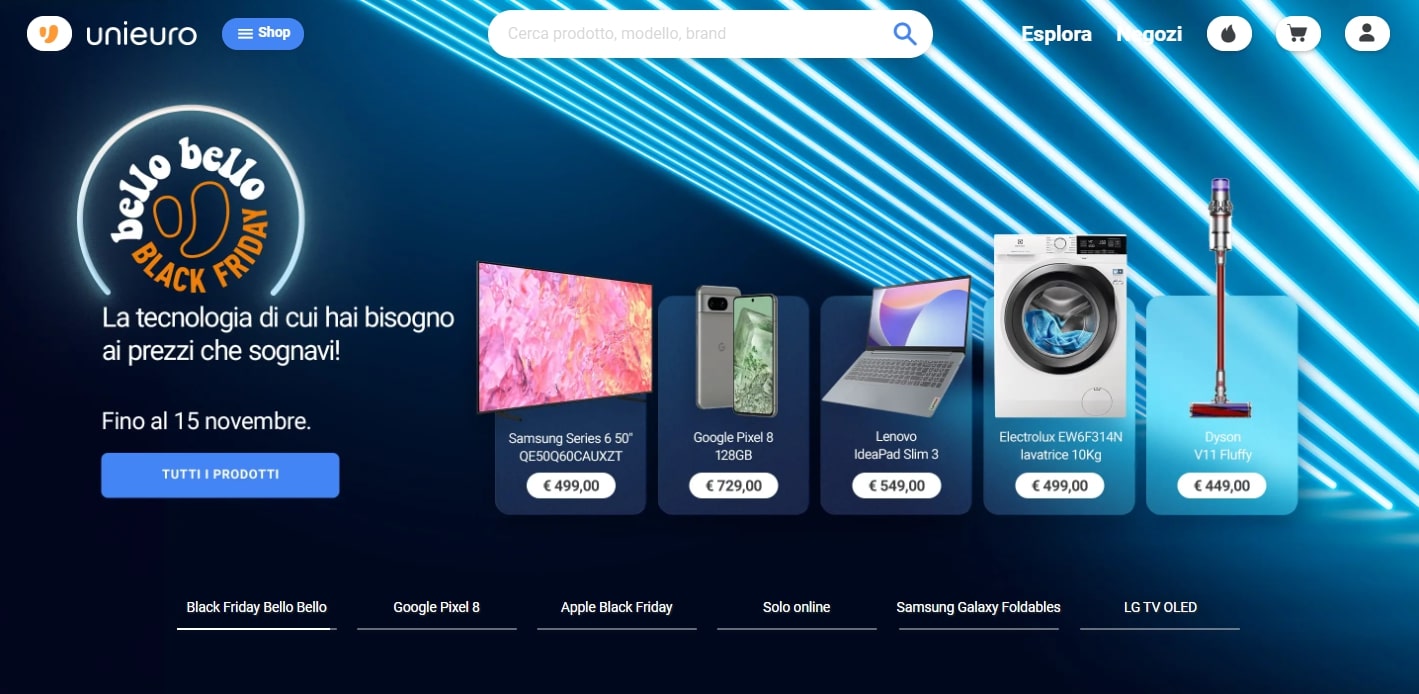Open Electrolux EW6F314N lavatrice product link
Image resolution: width=1419 pixels, height=694 pixels.
1060,446
